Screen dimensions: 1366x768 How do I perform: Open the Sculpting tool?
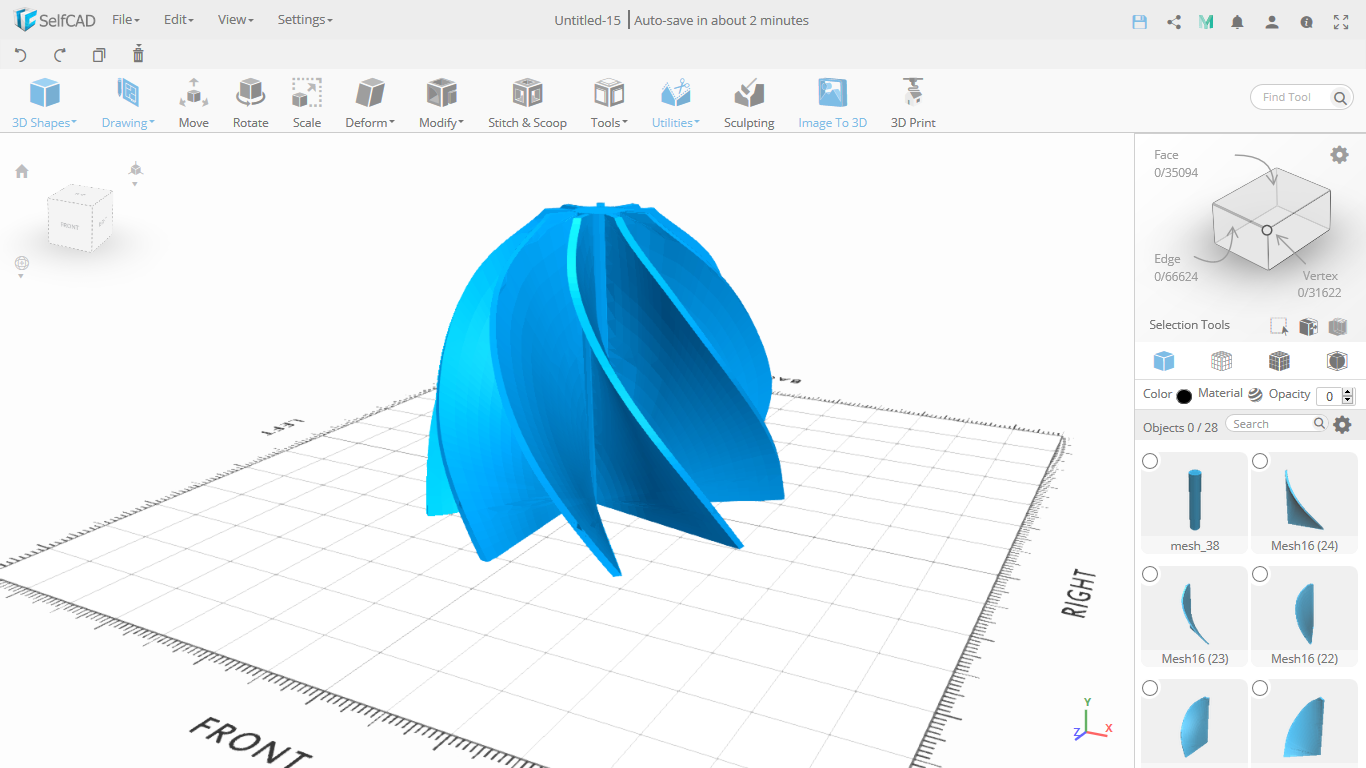click(x=749, y=104)
